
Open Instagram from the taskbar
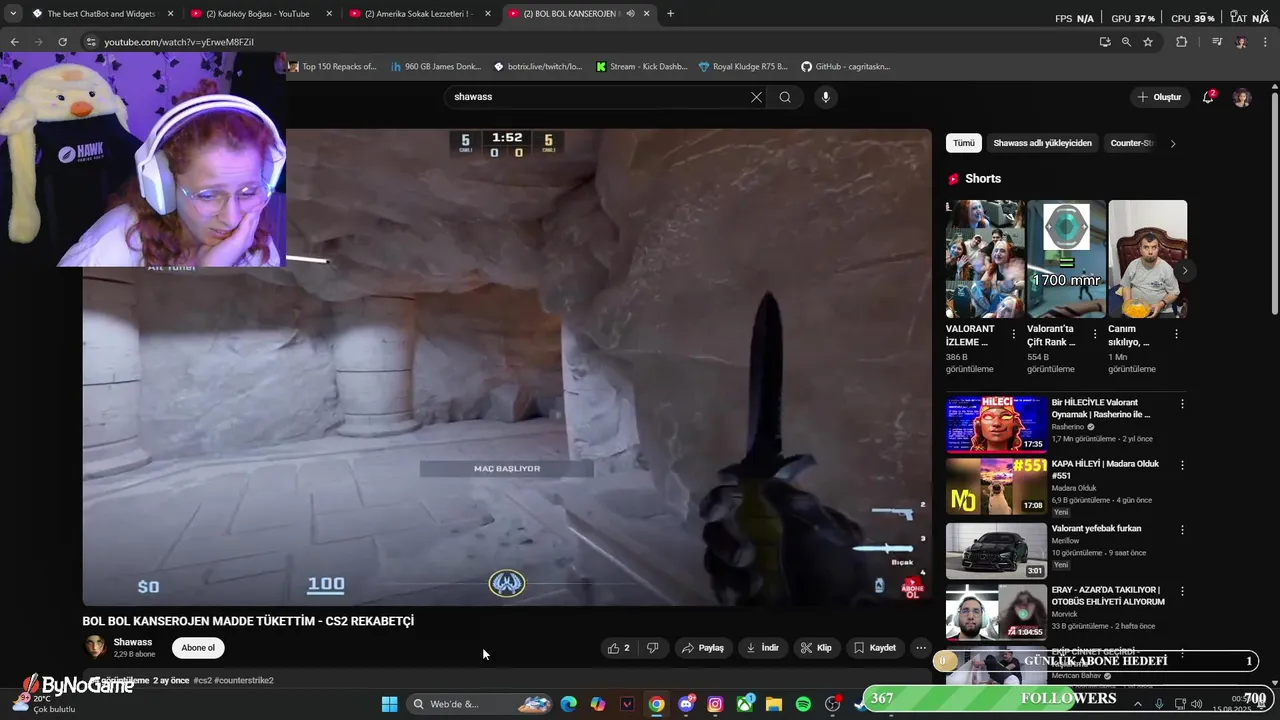715,704
